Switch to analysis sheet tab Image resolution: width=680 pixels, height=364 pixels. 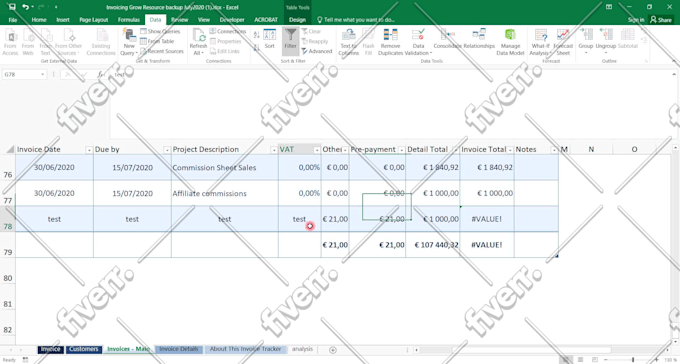[302, 349]
